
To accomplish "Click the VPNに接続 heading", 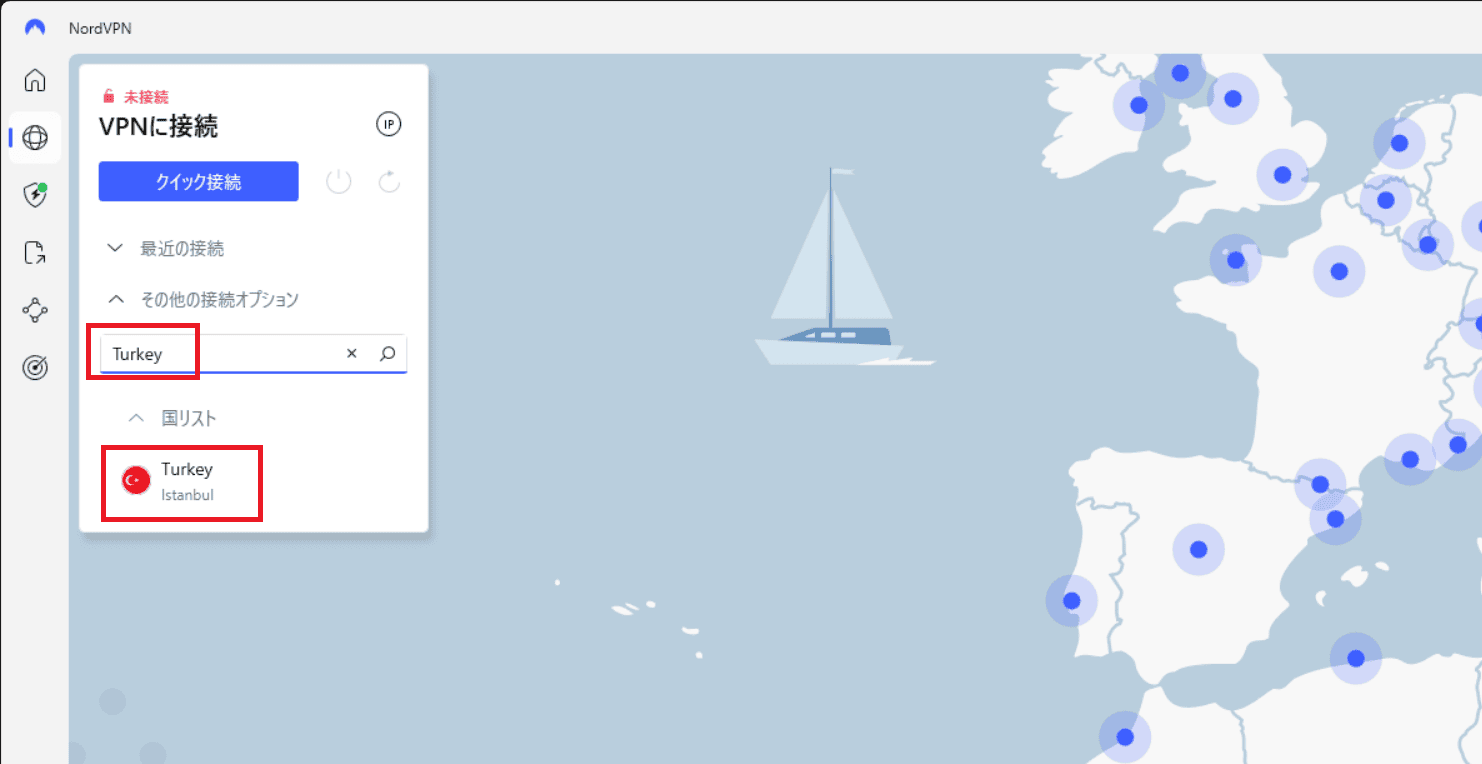I will (158, 127).
